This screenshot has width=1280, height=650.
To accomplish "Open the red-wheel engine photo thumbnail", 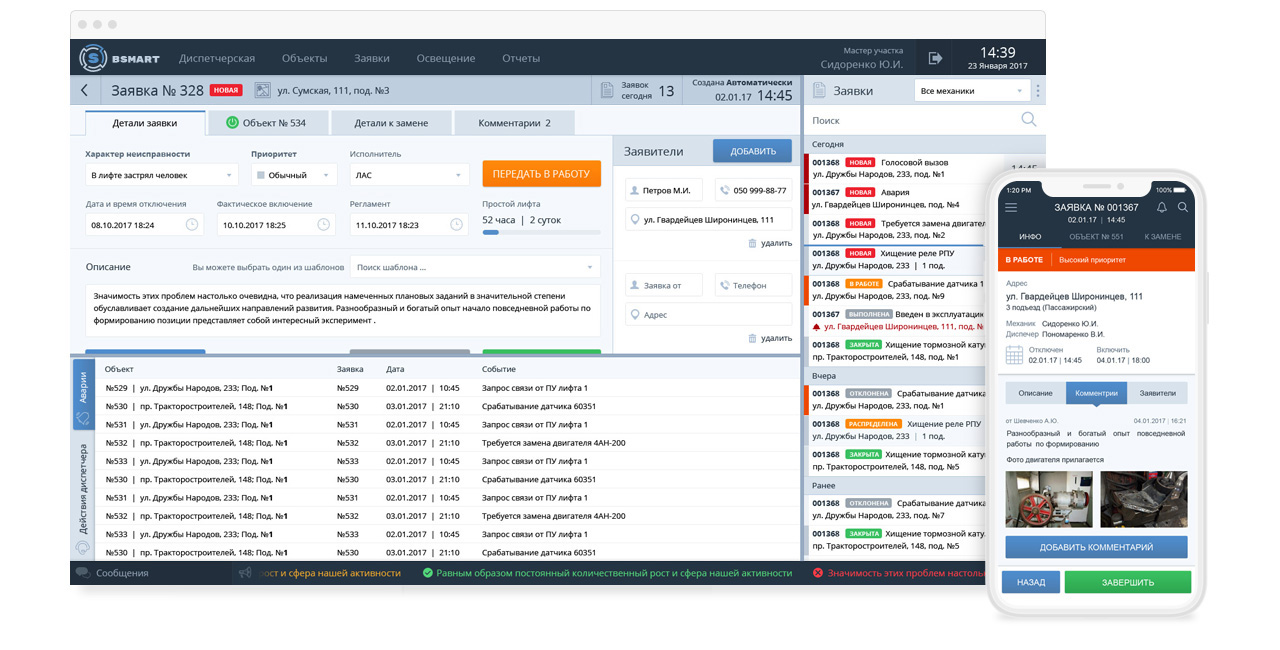I will (1047, 499).
